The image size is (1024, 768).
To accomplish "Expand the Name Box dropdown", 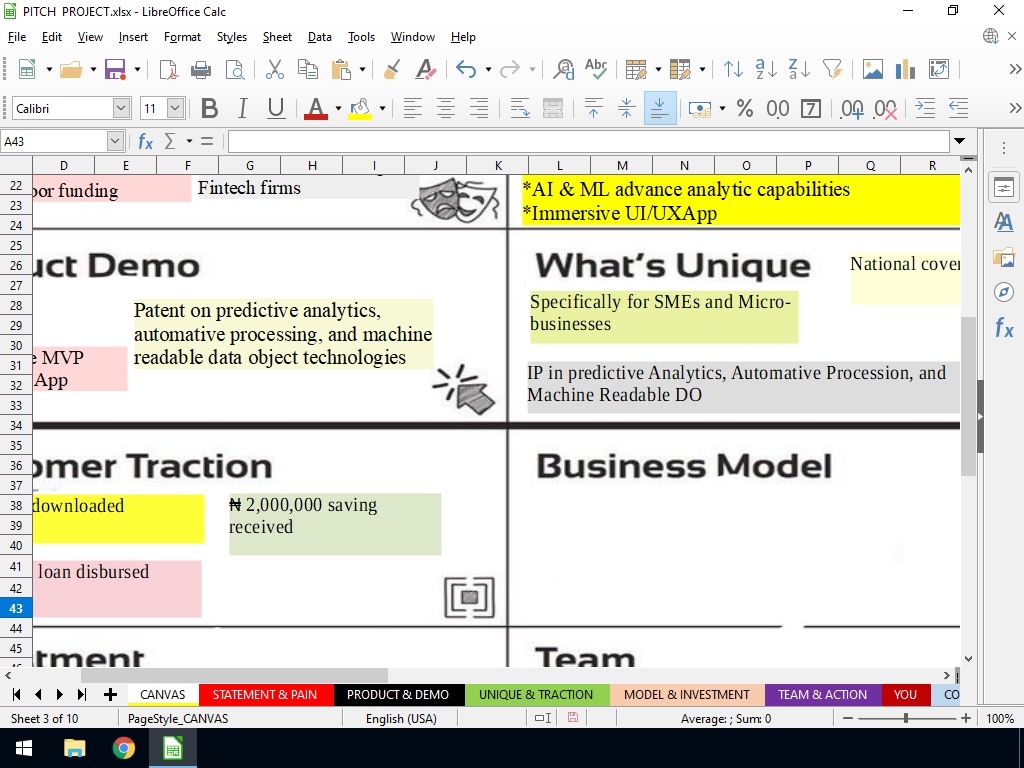I will [x=115, y=141].
